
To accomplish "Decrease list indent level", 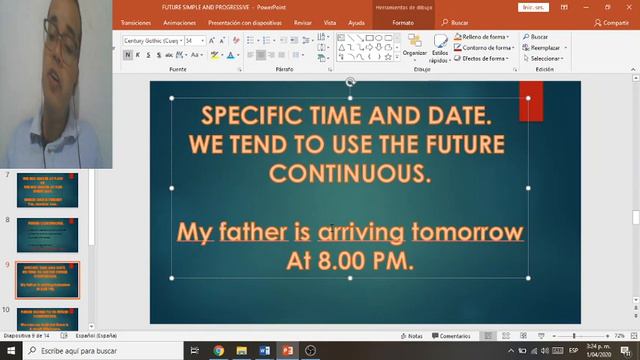I will 283,40.
